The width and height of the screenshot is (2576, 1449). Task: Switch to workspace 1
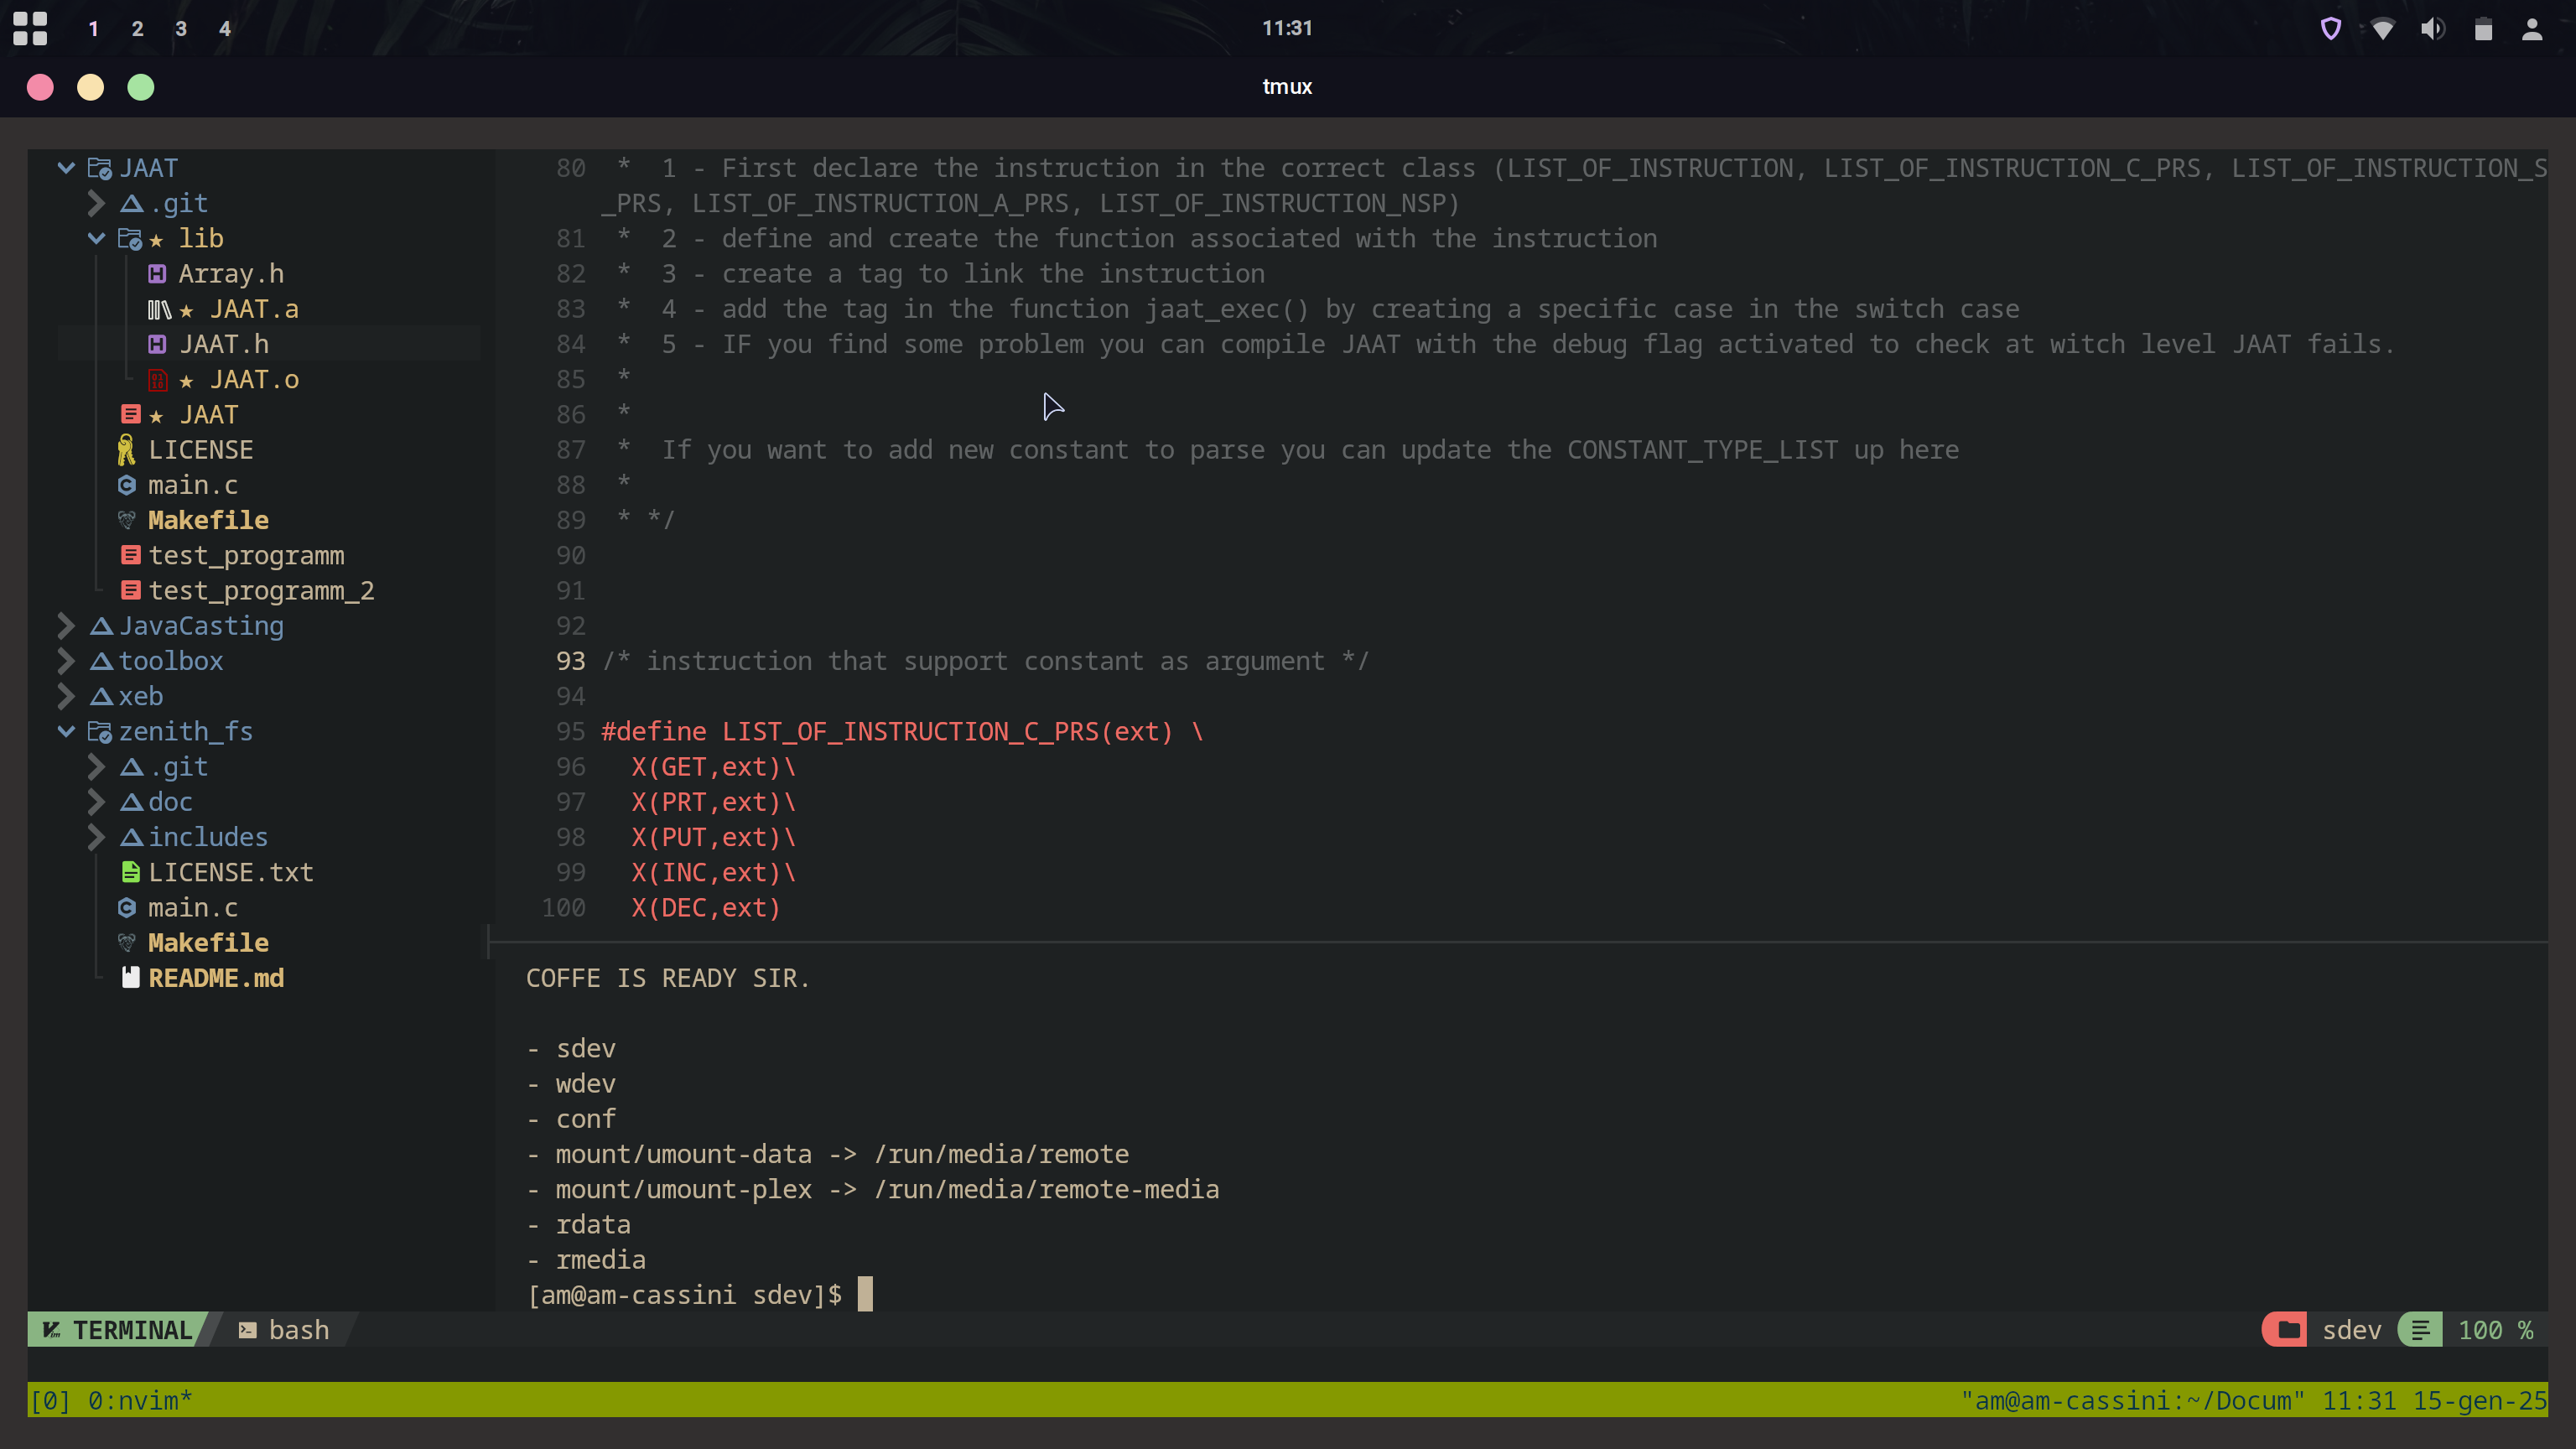pos(93,29)
